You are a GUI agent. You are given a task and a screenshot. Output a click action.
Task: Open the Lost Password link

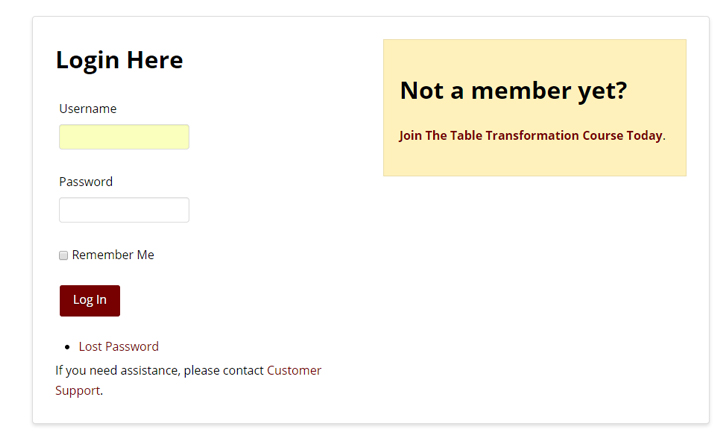(x=118, y=347)
